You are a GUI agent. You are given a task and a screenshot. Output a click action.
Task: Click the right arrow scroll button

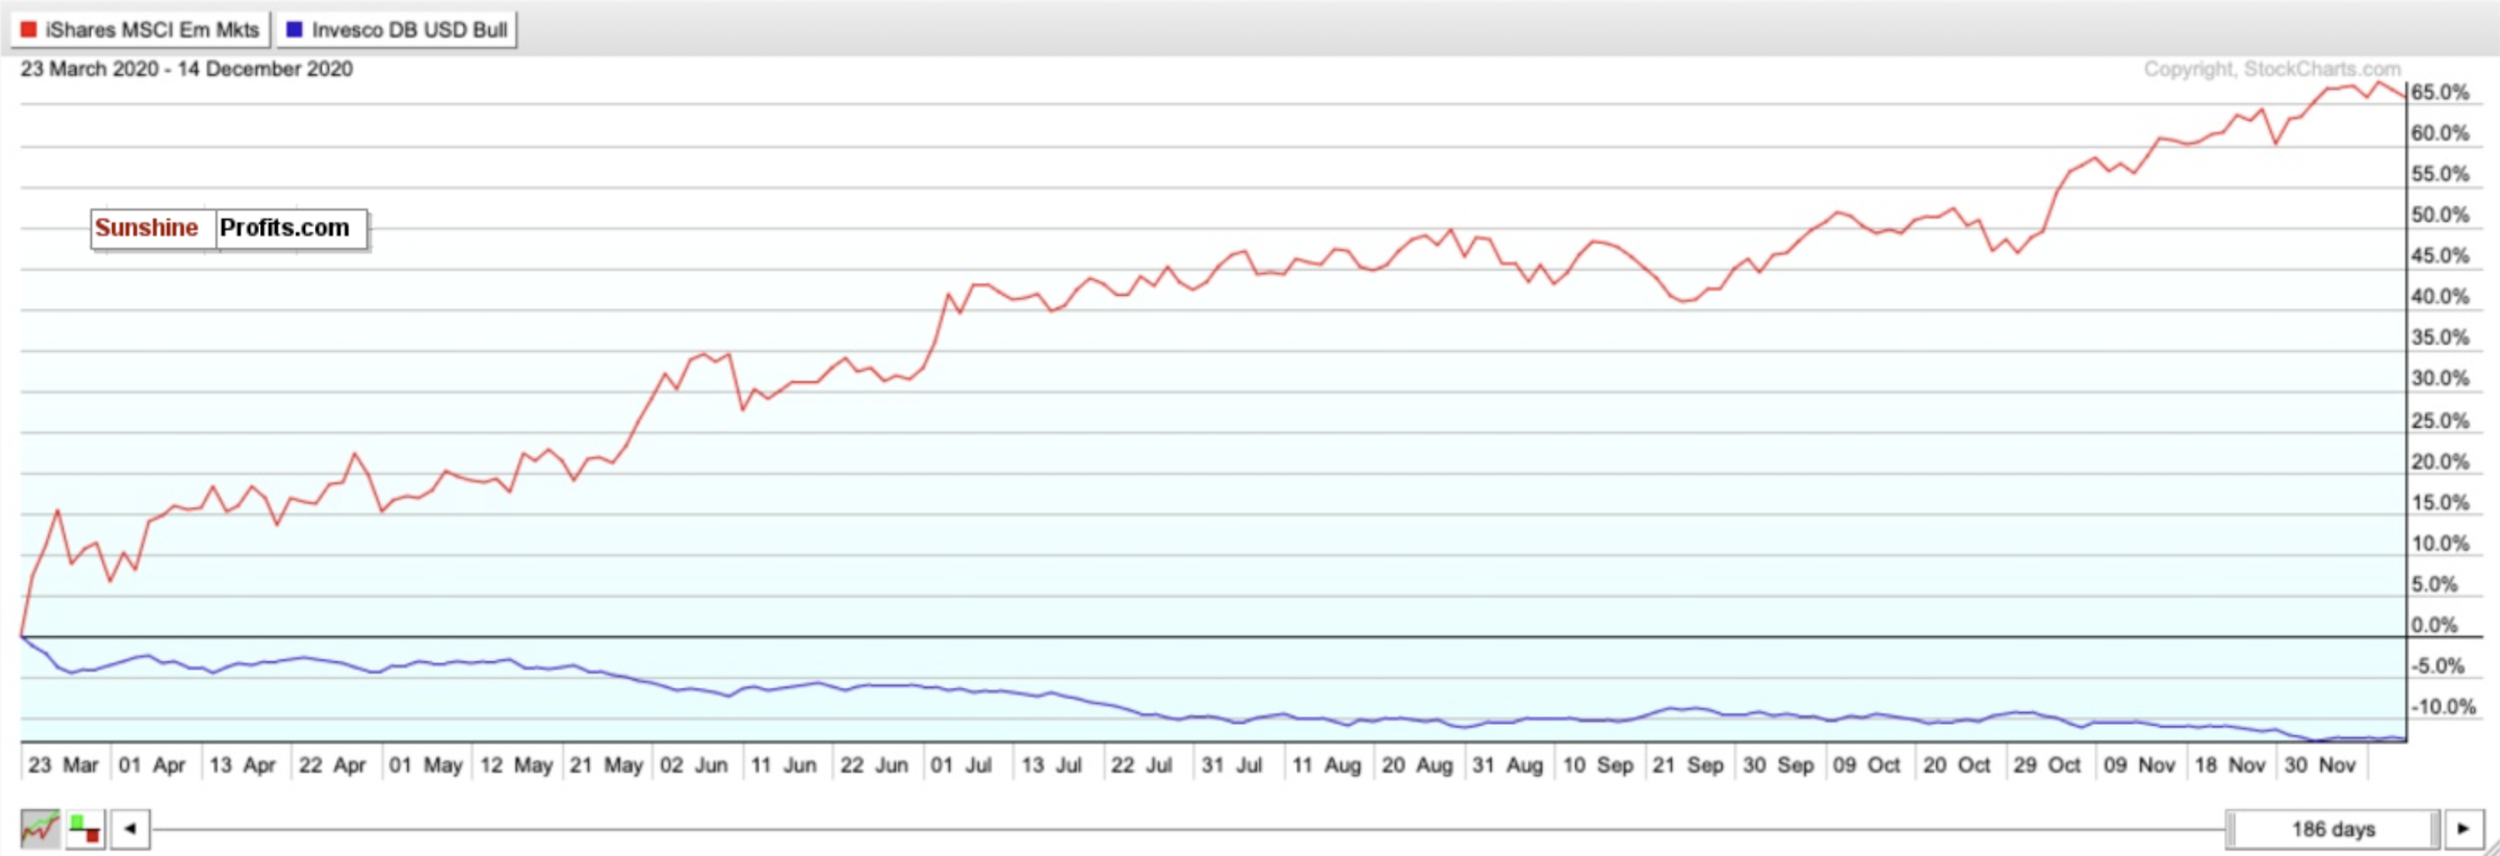2464,829
